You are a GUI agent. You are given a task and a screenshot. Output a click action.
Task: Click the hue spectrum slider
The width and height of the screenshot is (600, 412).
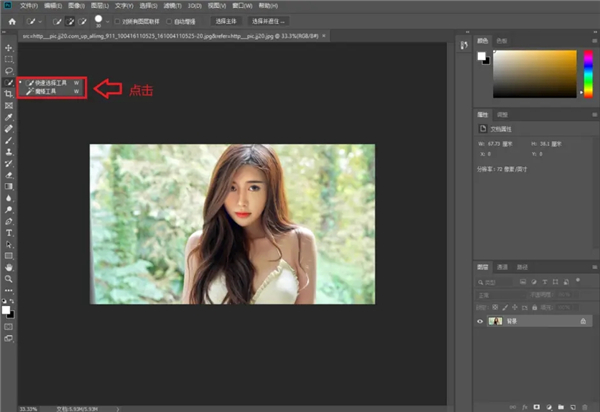588,74
